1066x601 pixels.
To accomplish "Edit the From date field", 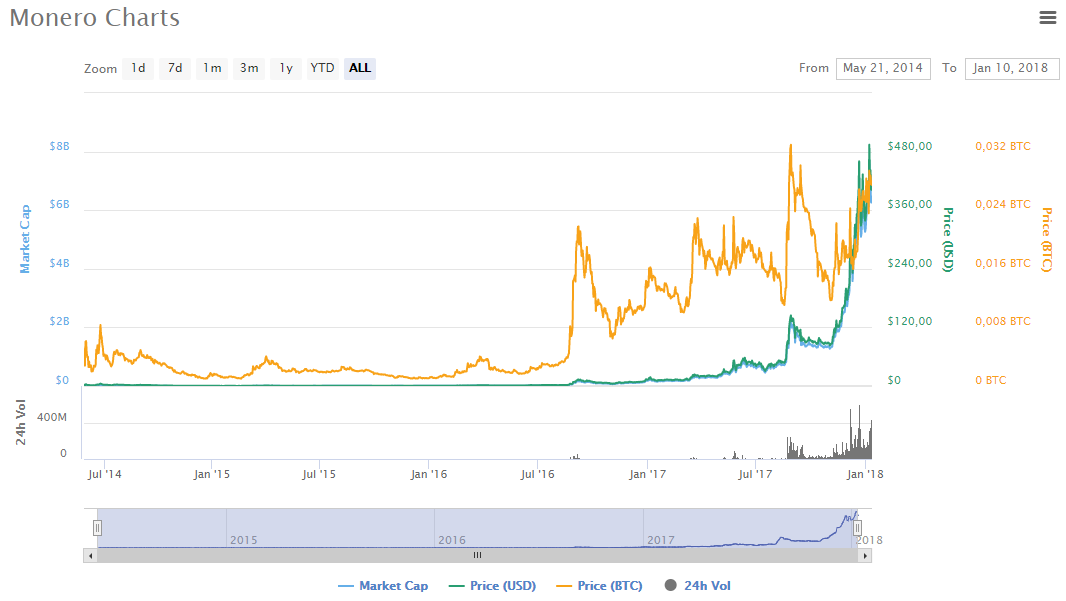I will click(882, 68).
